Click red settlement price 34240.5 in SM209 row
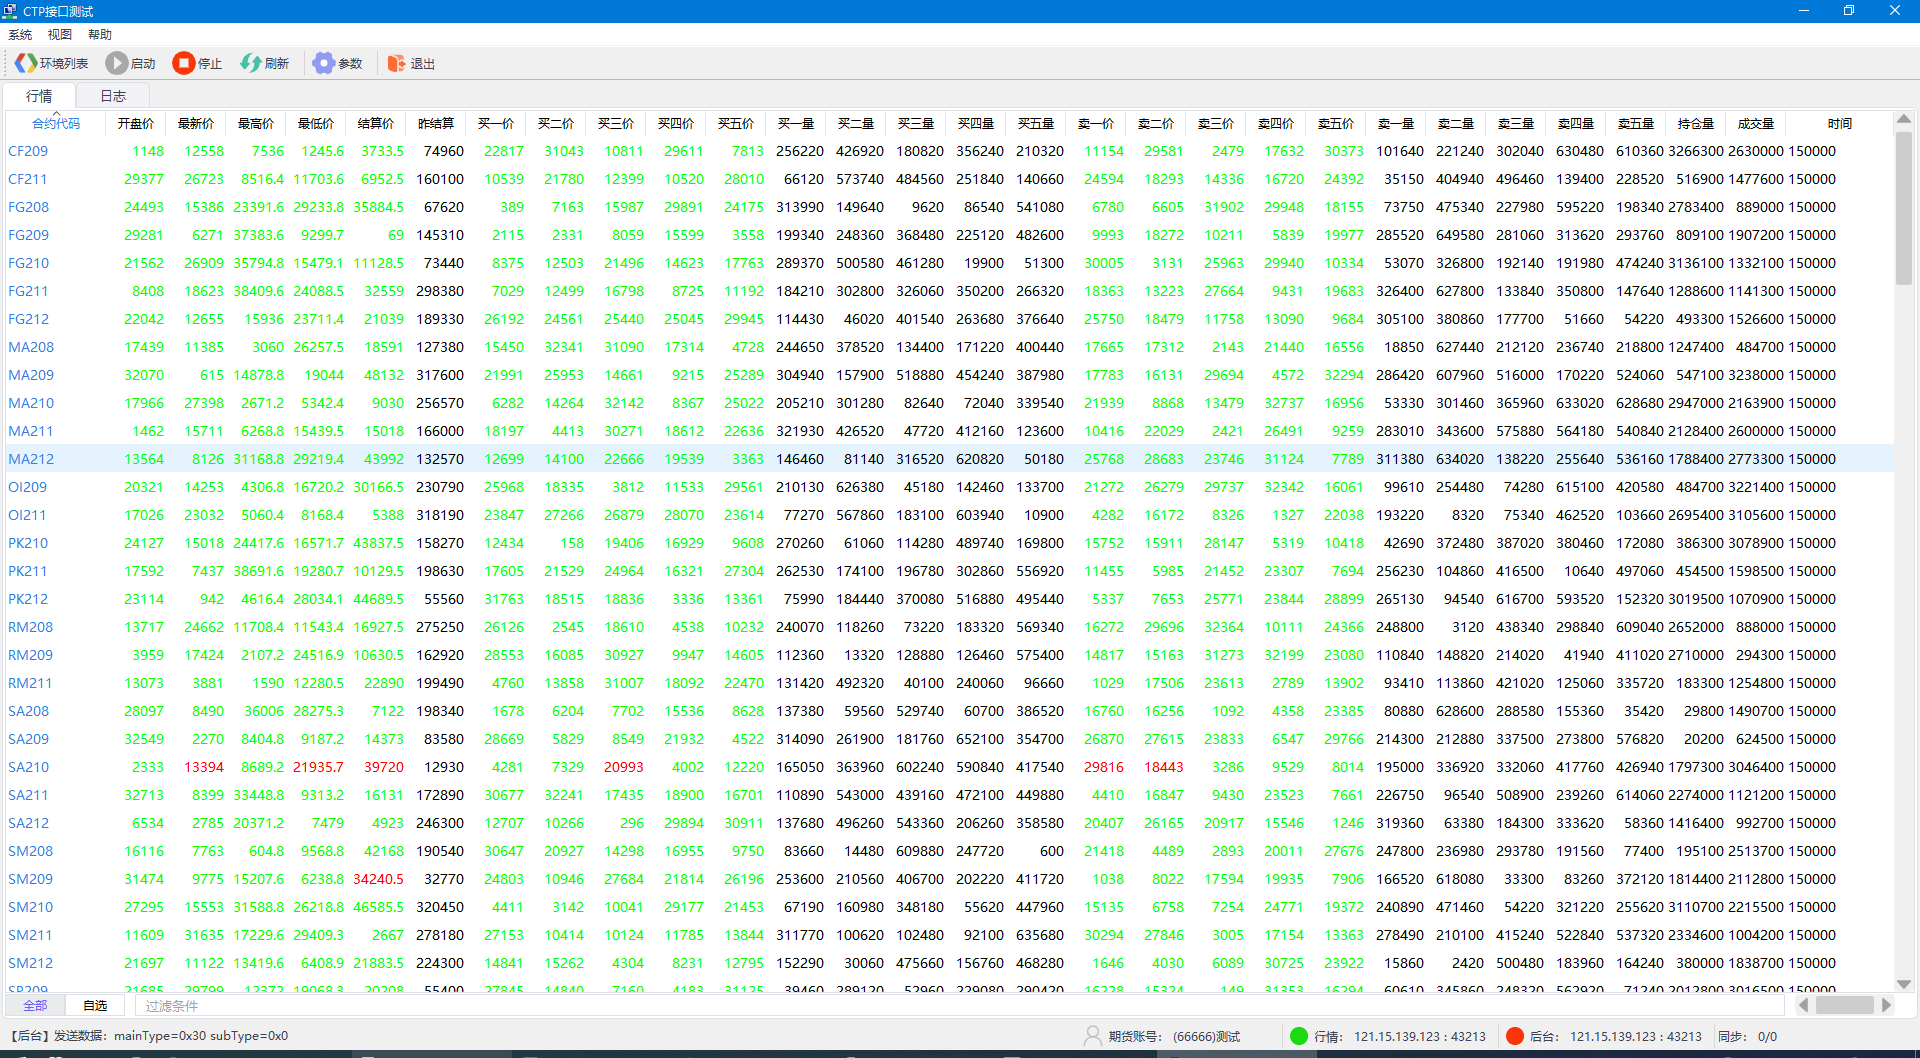Image resolution: width=1920 pixels, height=1058 pixels. pos(378,879)
